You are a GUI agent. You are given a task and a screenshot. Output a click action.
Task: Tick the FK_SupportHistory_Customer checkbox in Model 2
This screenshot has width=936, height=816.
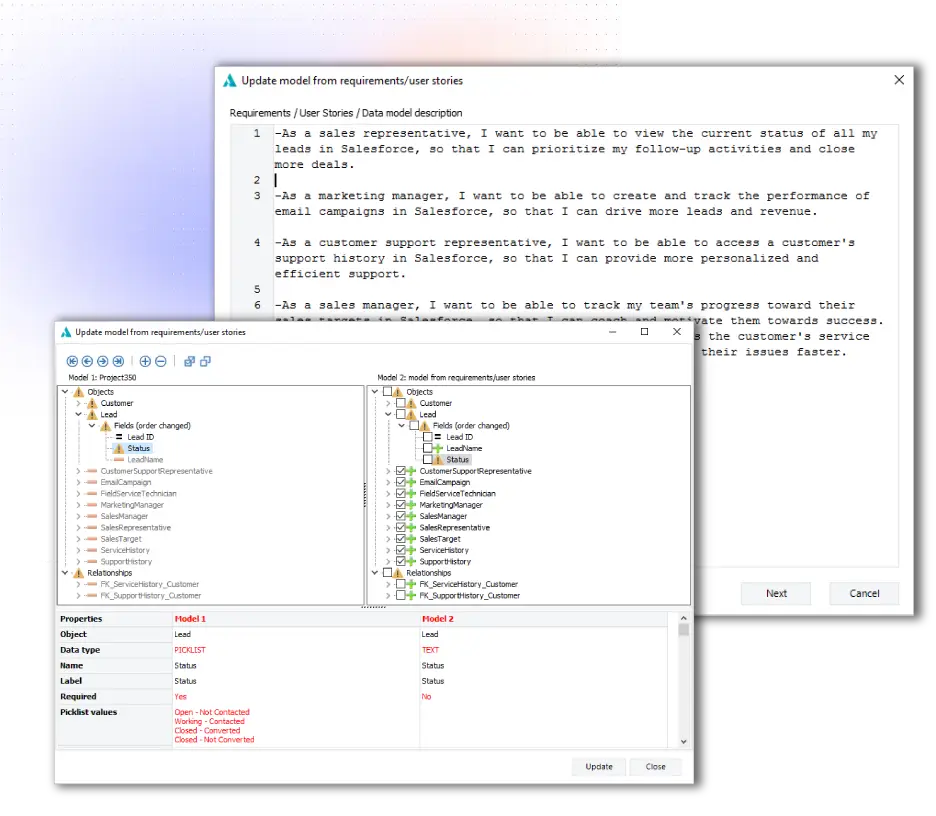pos(401,596)
